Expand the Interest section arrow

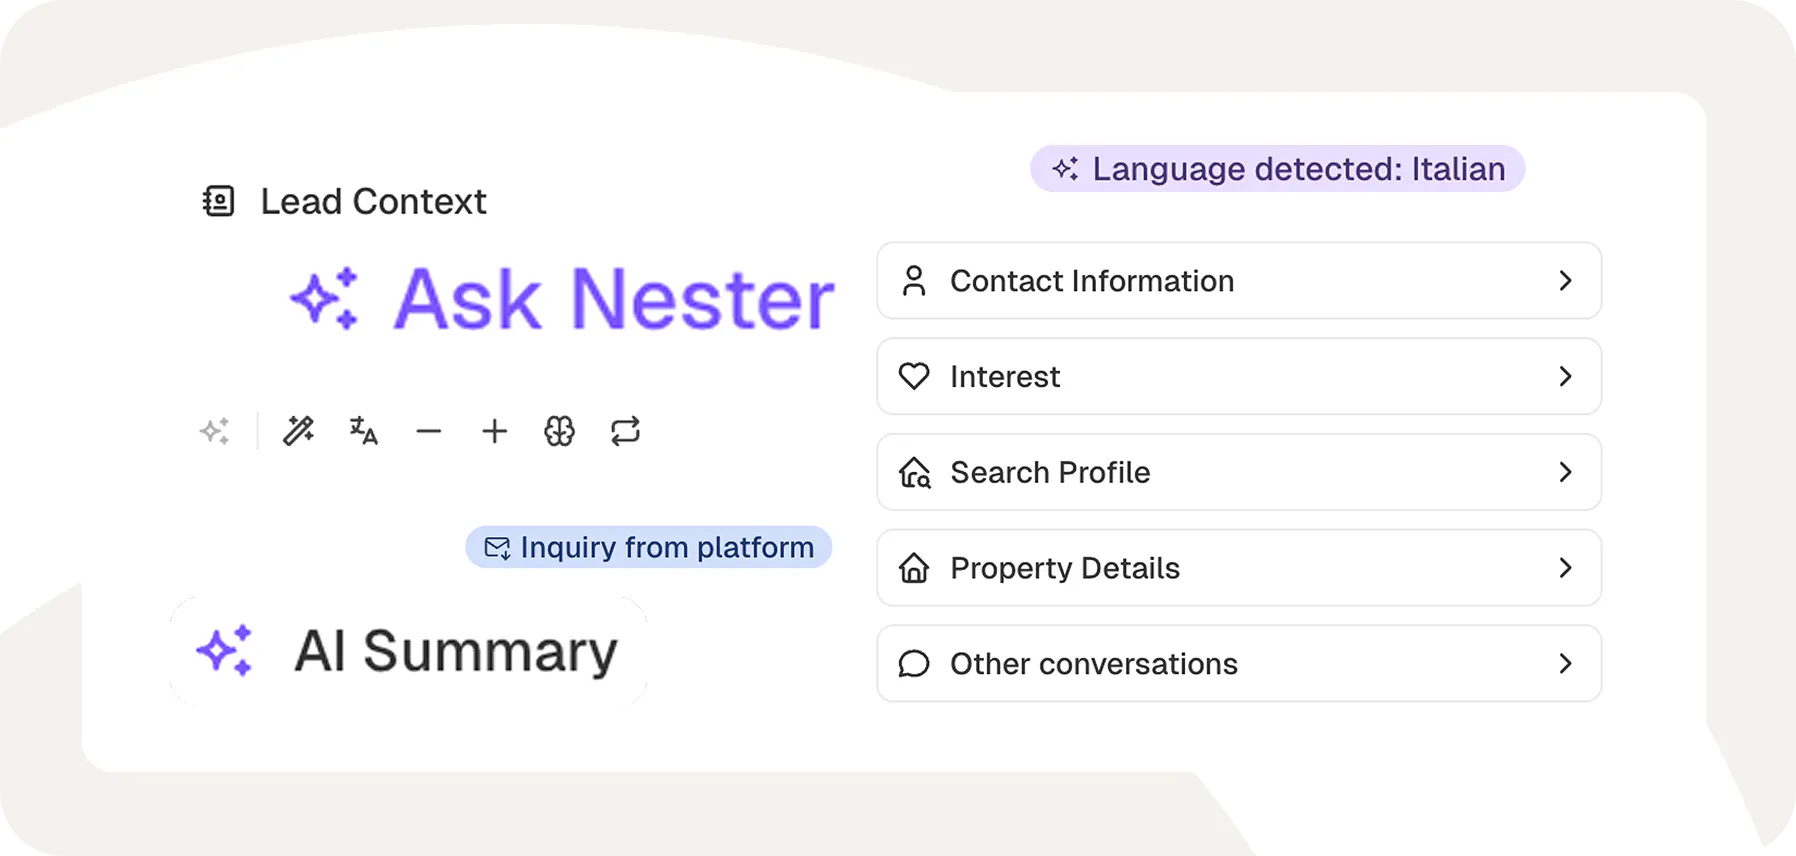(x=1565, y=377)
